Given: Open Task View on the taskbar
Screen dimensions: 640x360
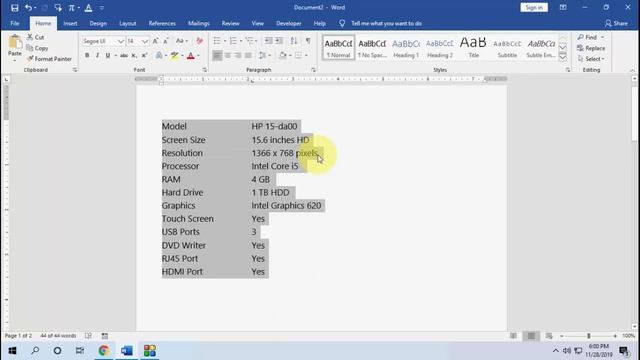Looking at the screenshot, I should [80, 351].
